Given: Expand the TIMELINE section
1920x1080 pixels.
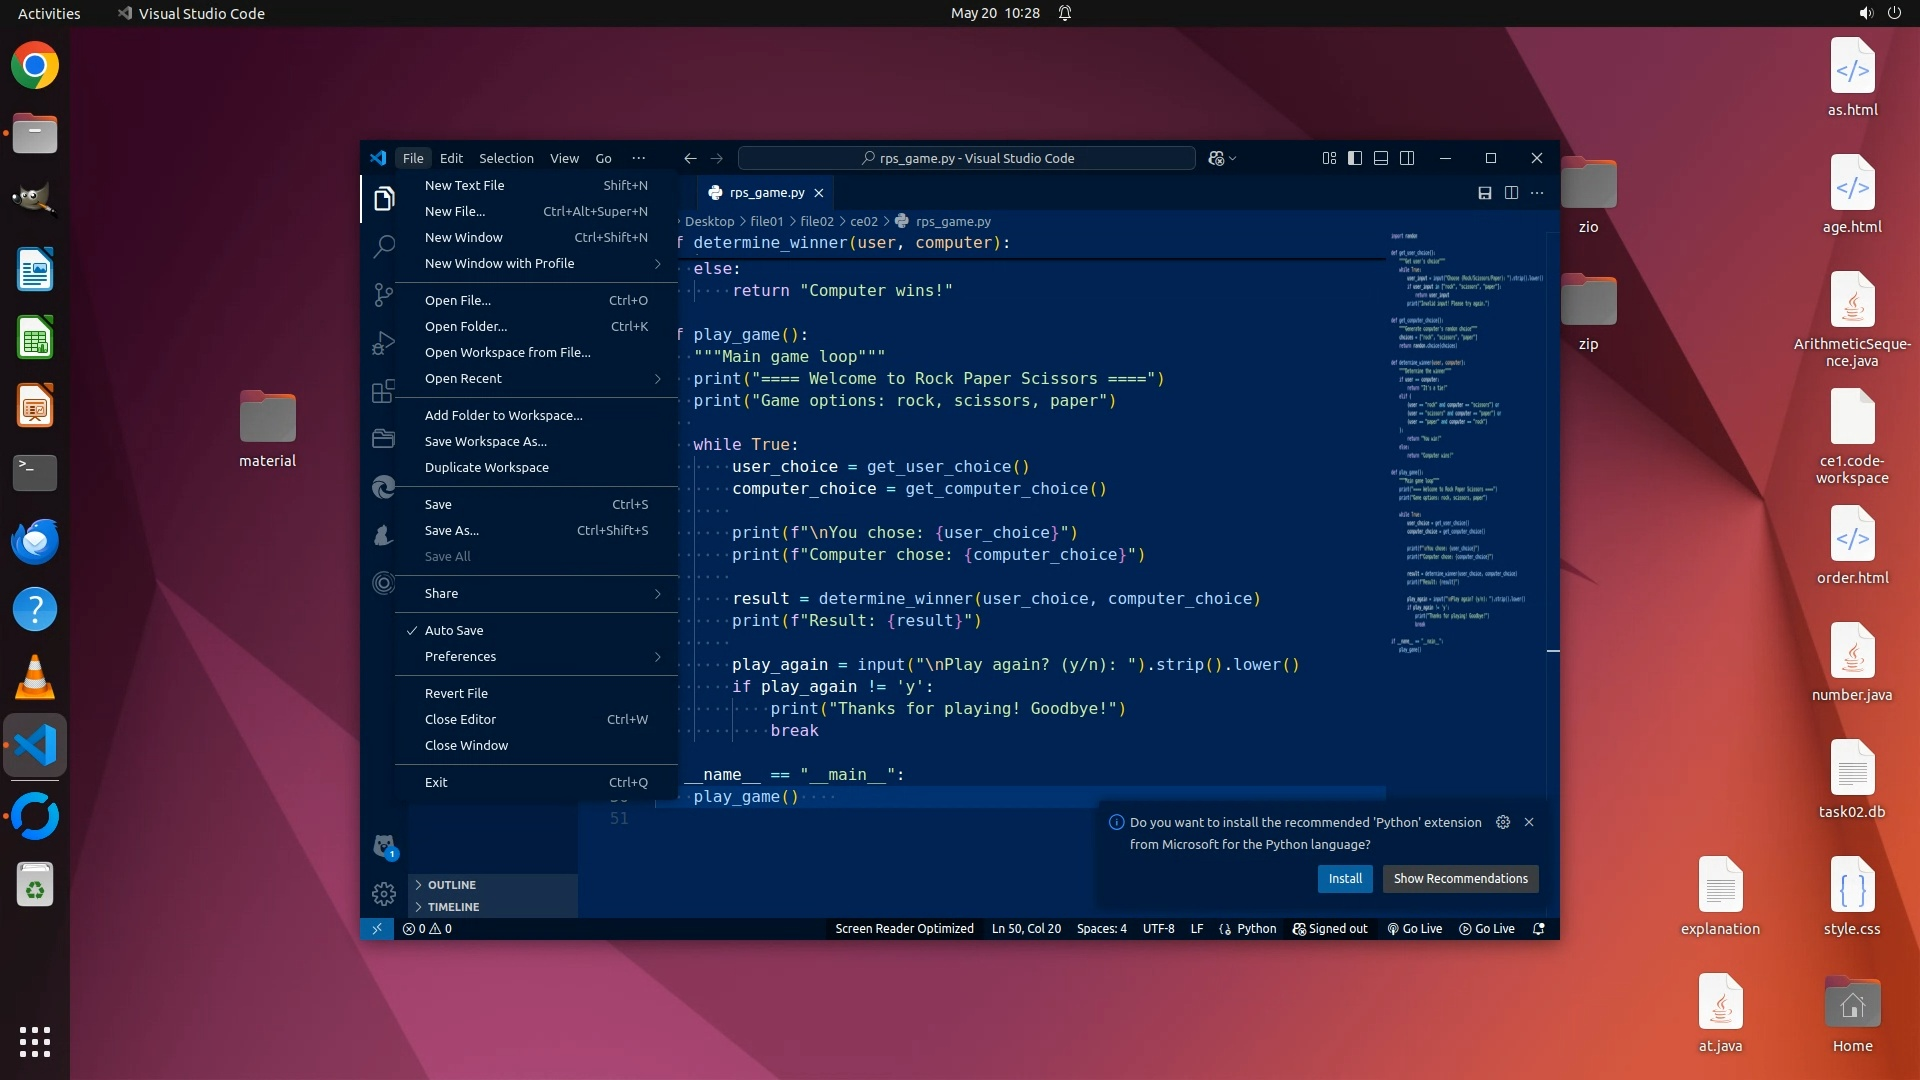Looking at the screenshot, I should [453, 907].
